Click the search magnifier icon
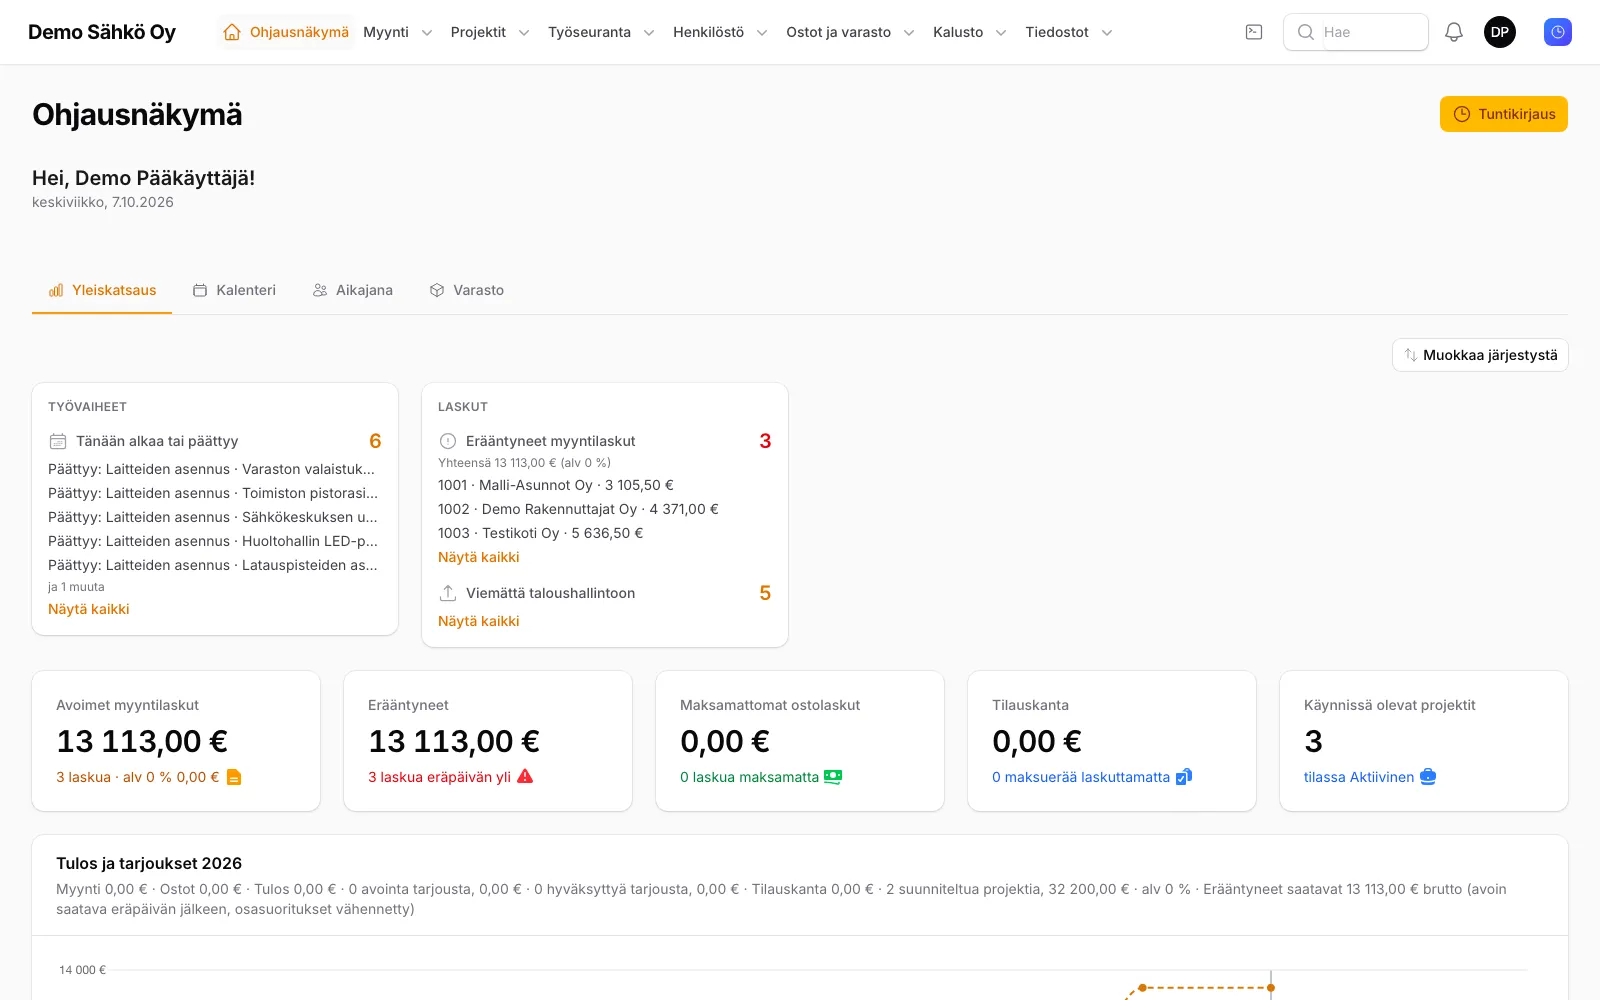1600x1000 pixels. (1306, 32)
